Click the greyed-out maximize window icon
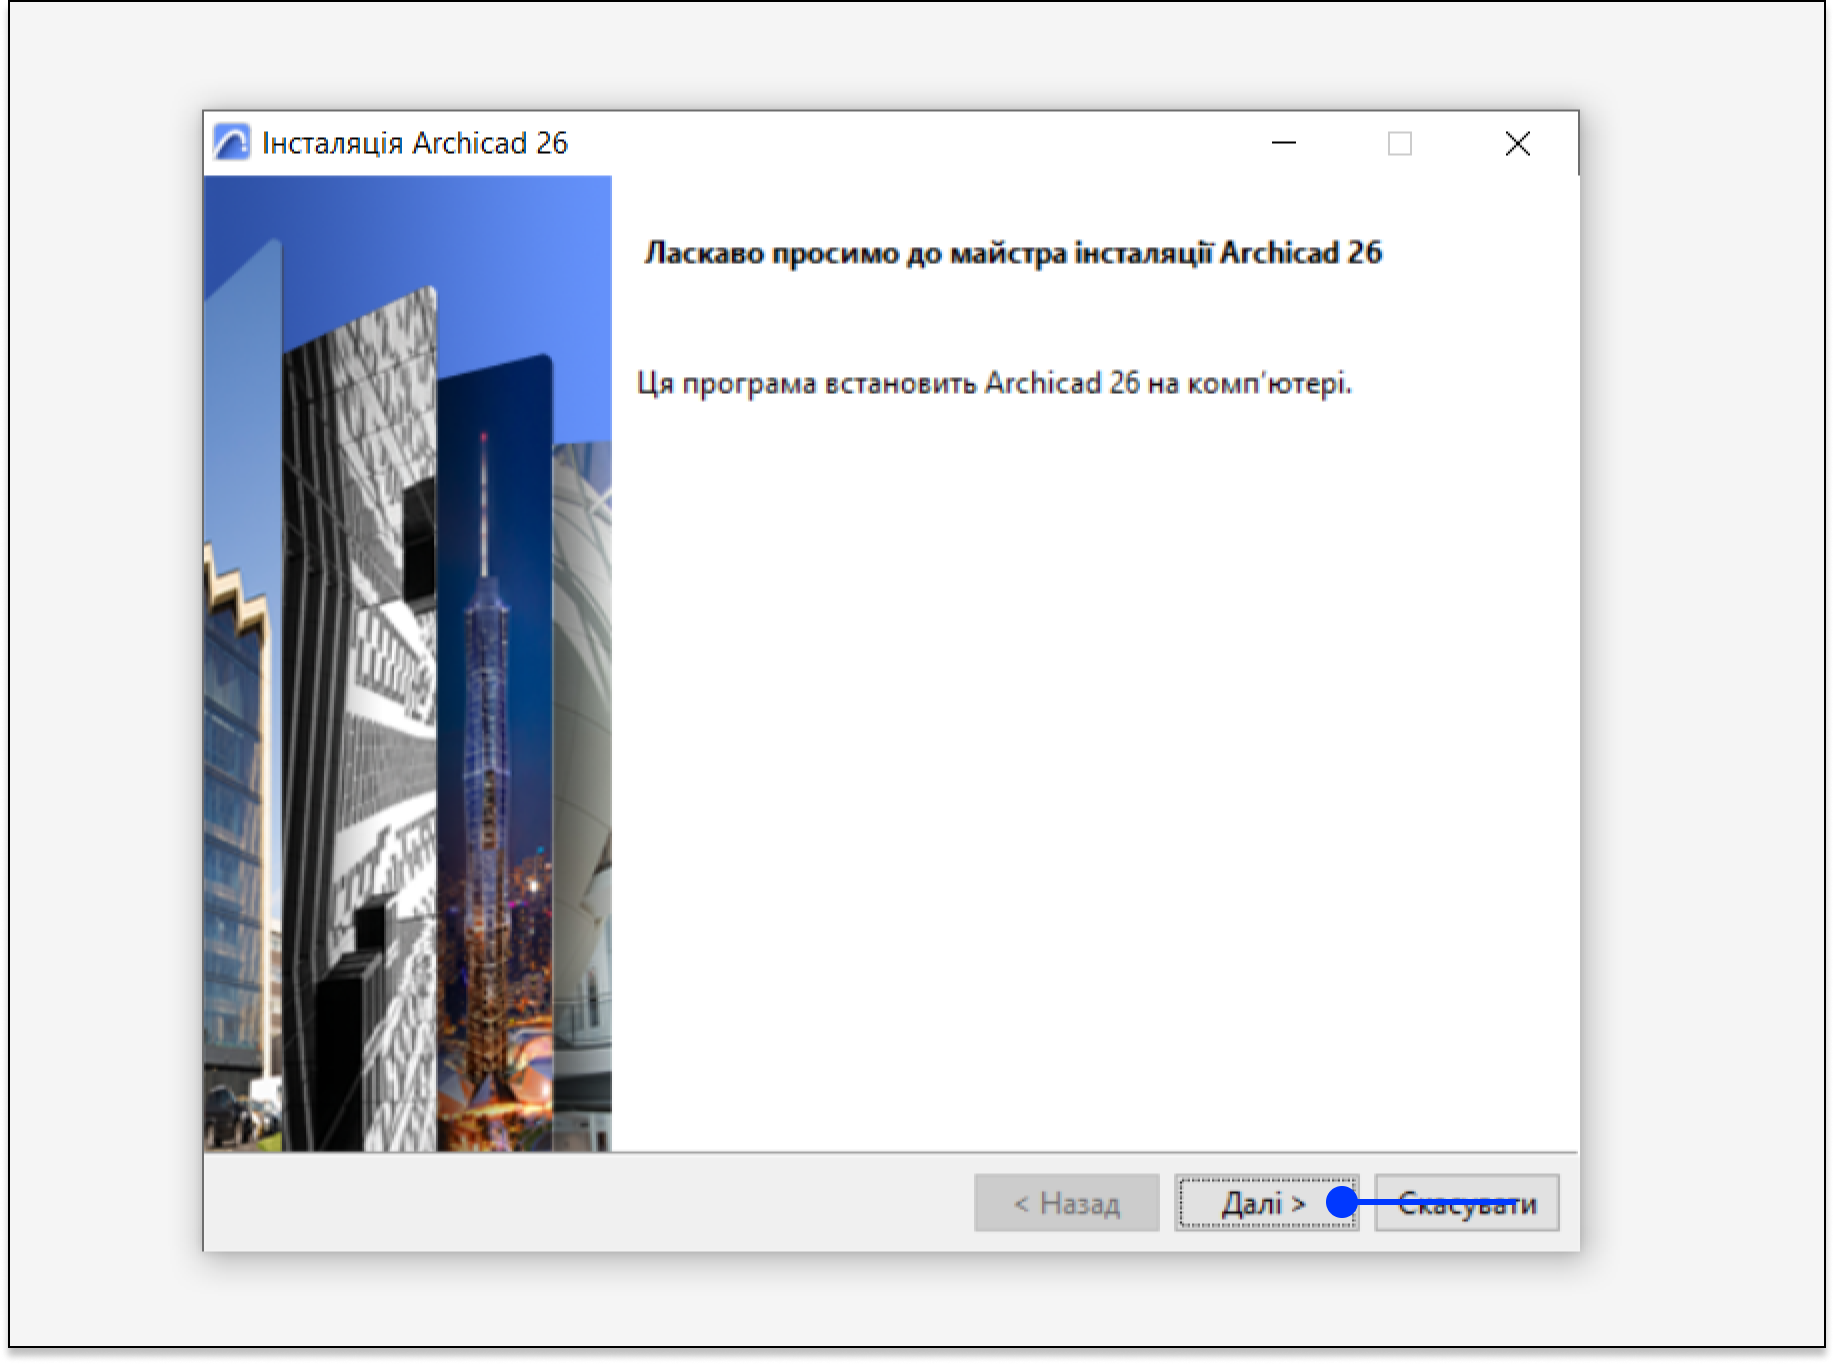Screen dimensions: 1834x1364 (1400, 143)
